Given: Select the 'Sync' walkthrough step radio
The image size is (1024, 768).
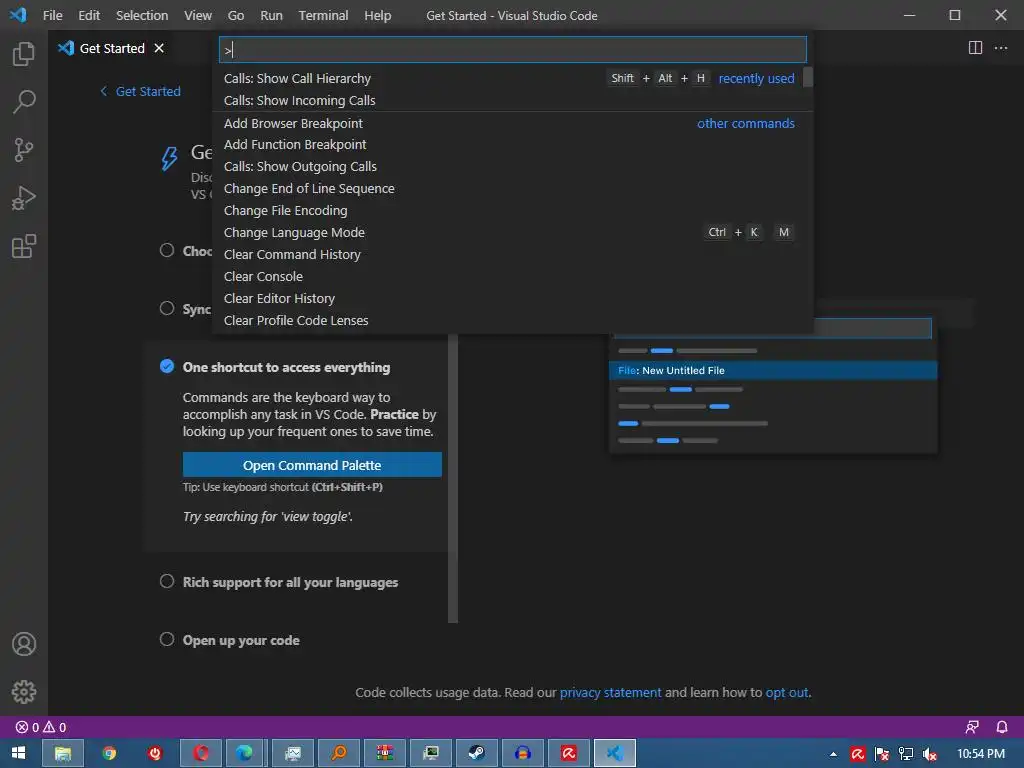Looking at the screenshot, I should pyautogui.click(x=167, y=308).
